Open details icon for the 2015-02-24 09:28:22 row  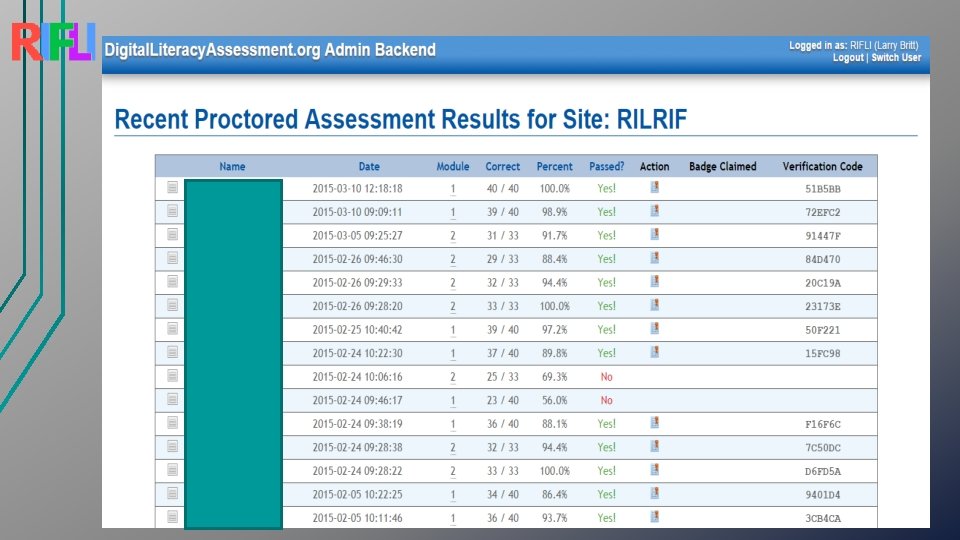tap(173, 470)
